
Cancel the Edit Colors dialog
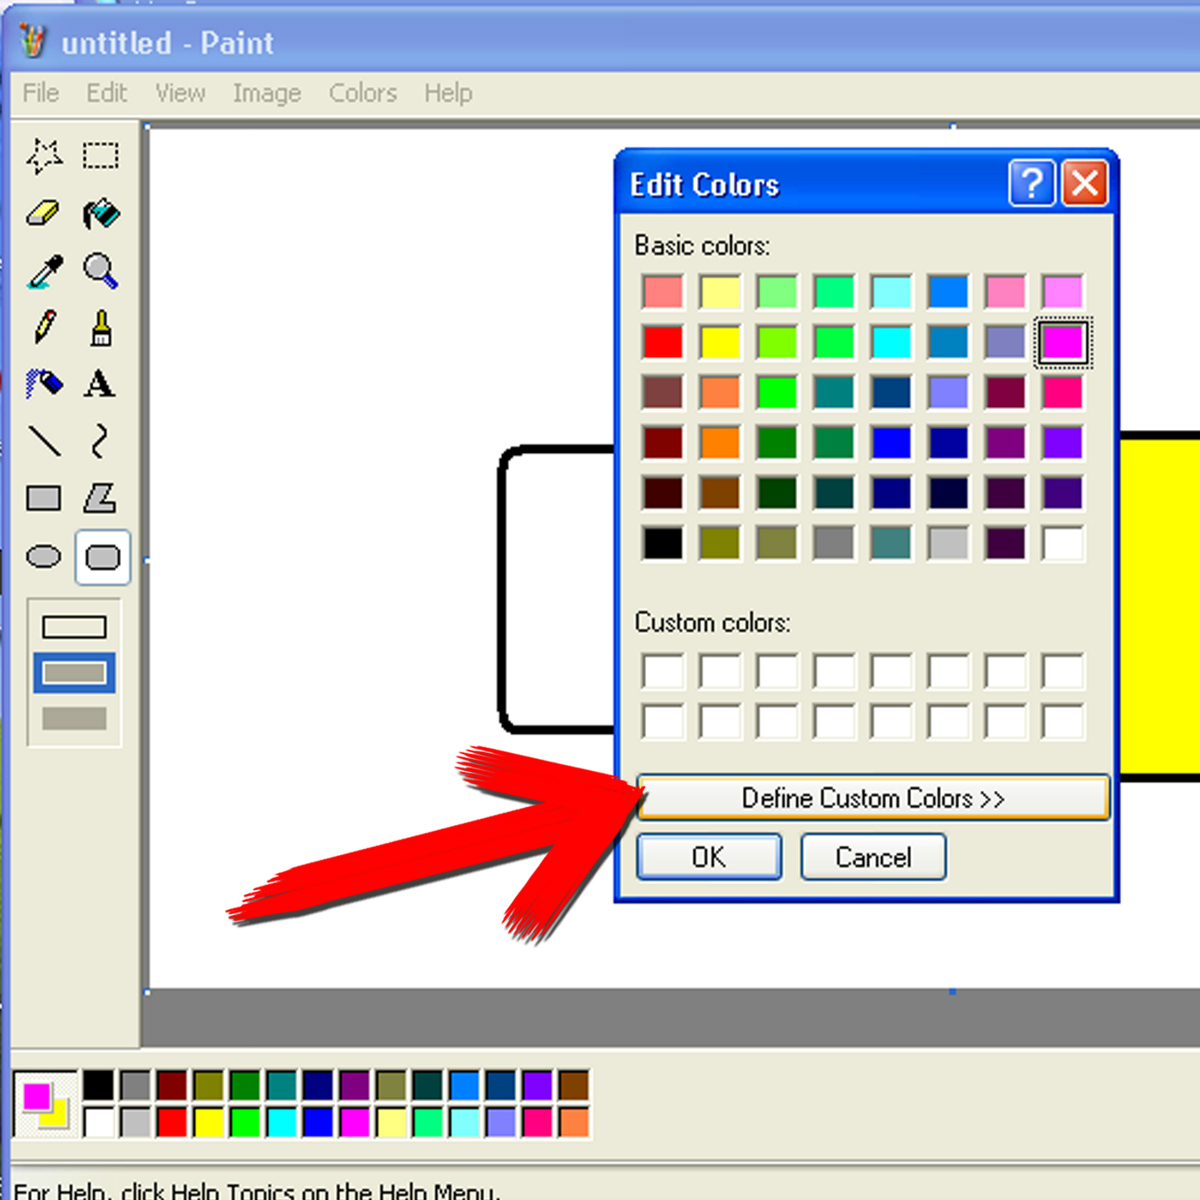[x=872, y=857]
